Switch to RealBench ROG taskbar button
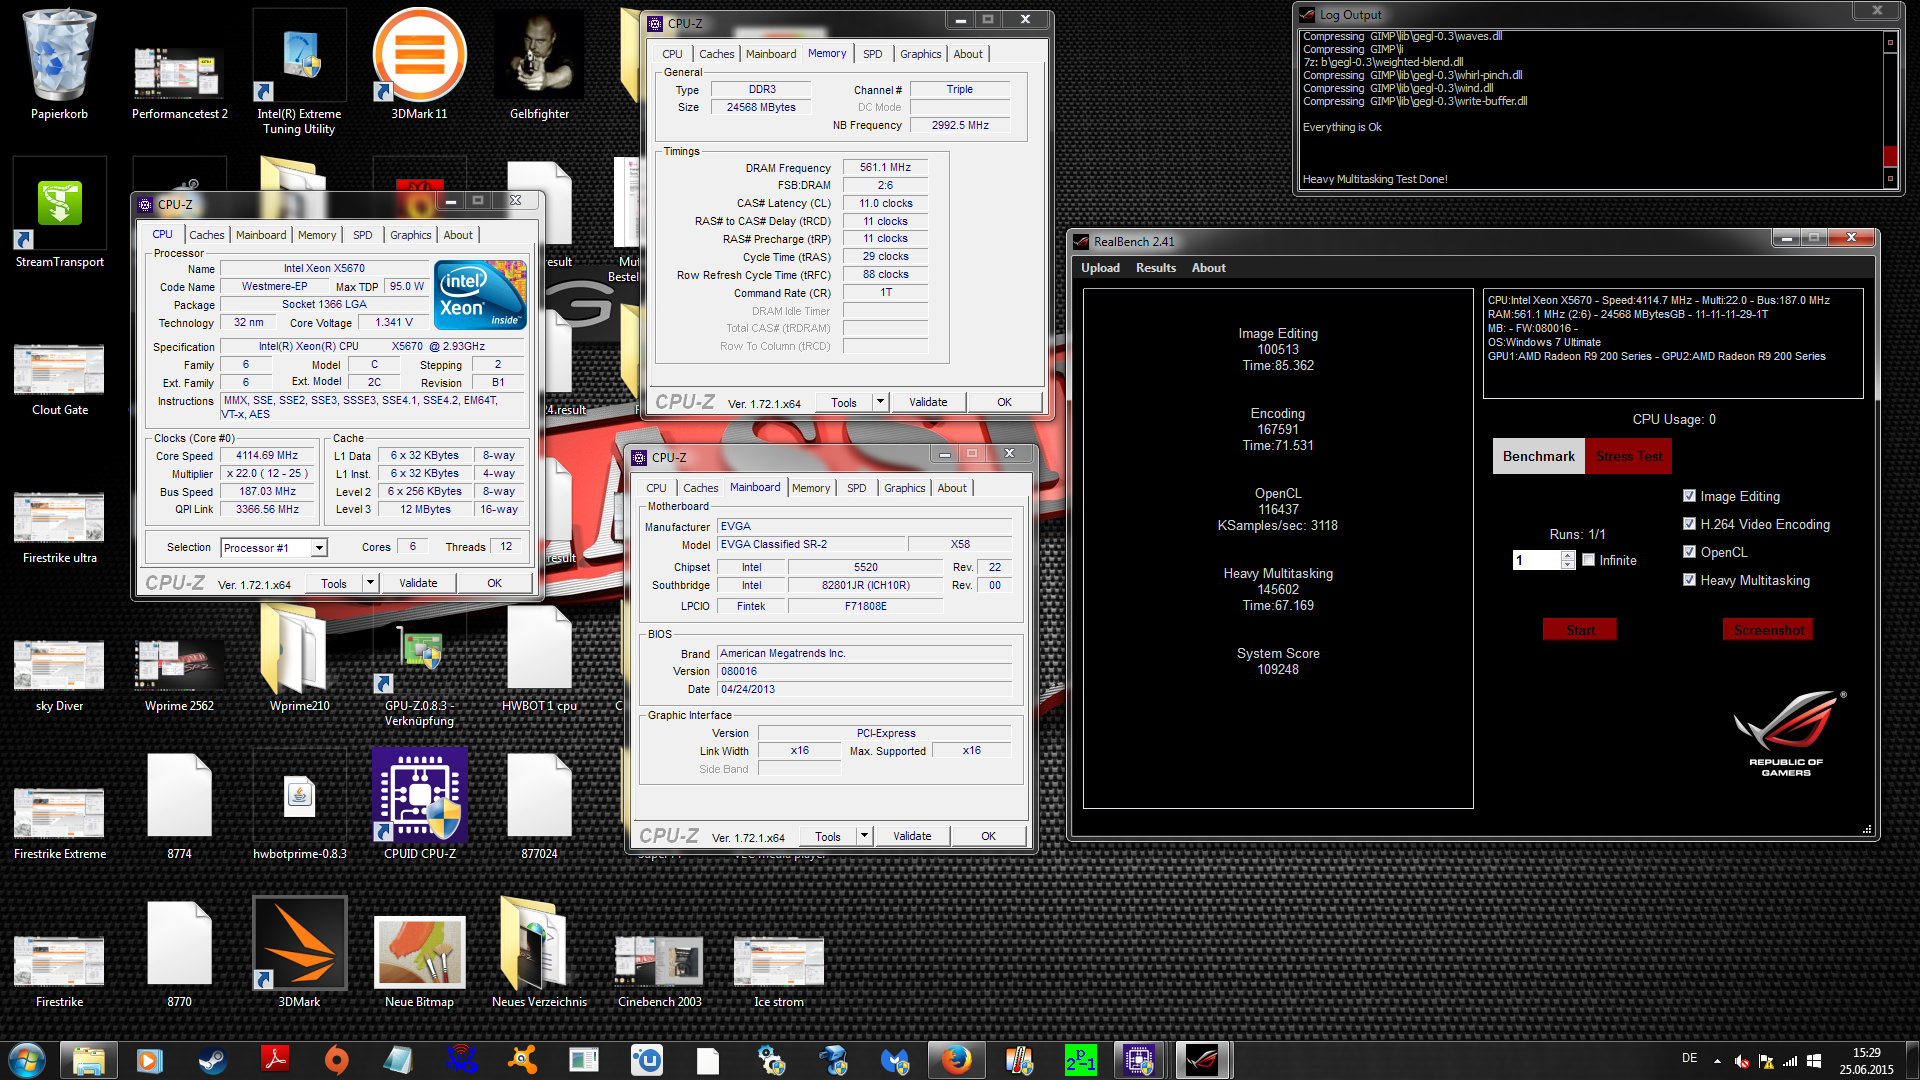 click(1202, 1060)
